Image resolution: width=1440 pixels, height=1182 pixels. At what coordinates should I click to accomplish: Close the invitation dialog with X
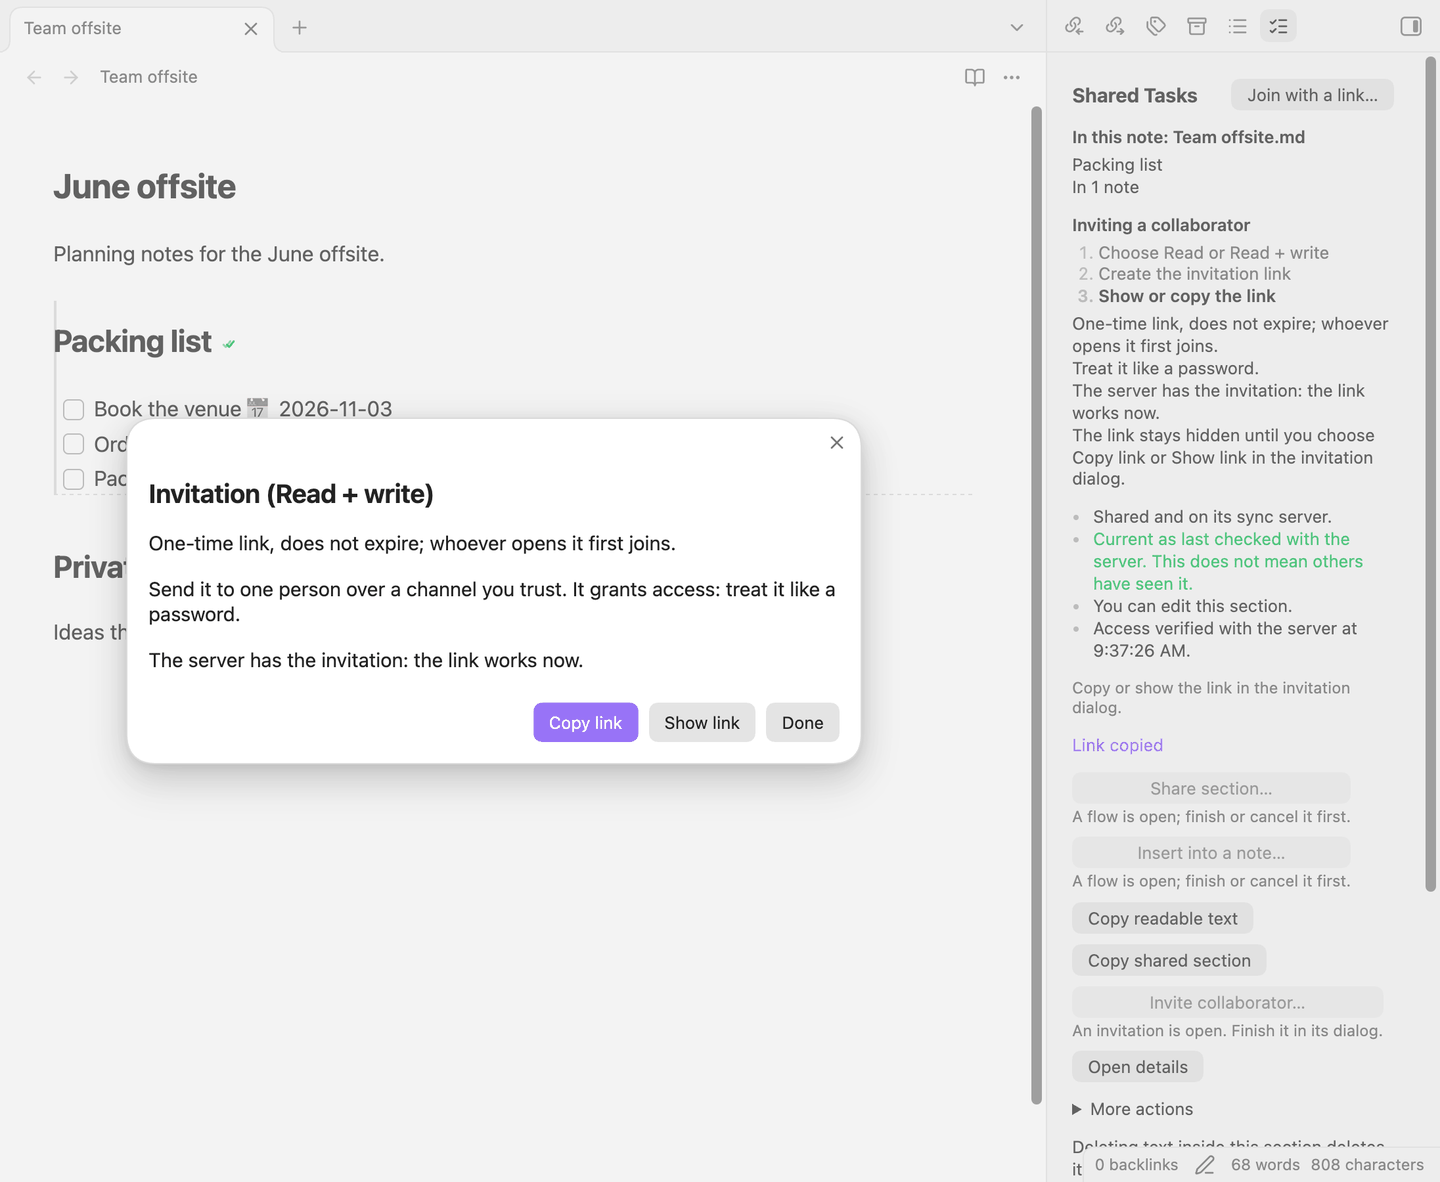(x=837, y=443)
